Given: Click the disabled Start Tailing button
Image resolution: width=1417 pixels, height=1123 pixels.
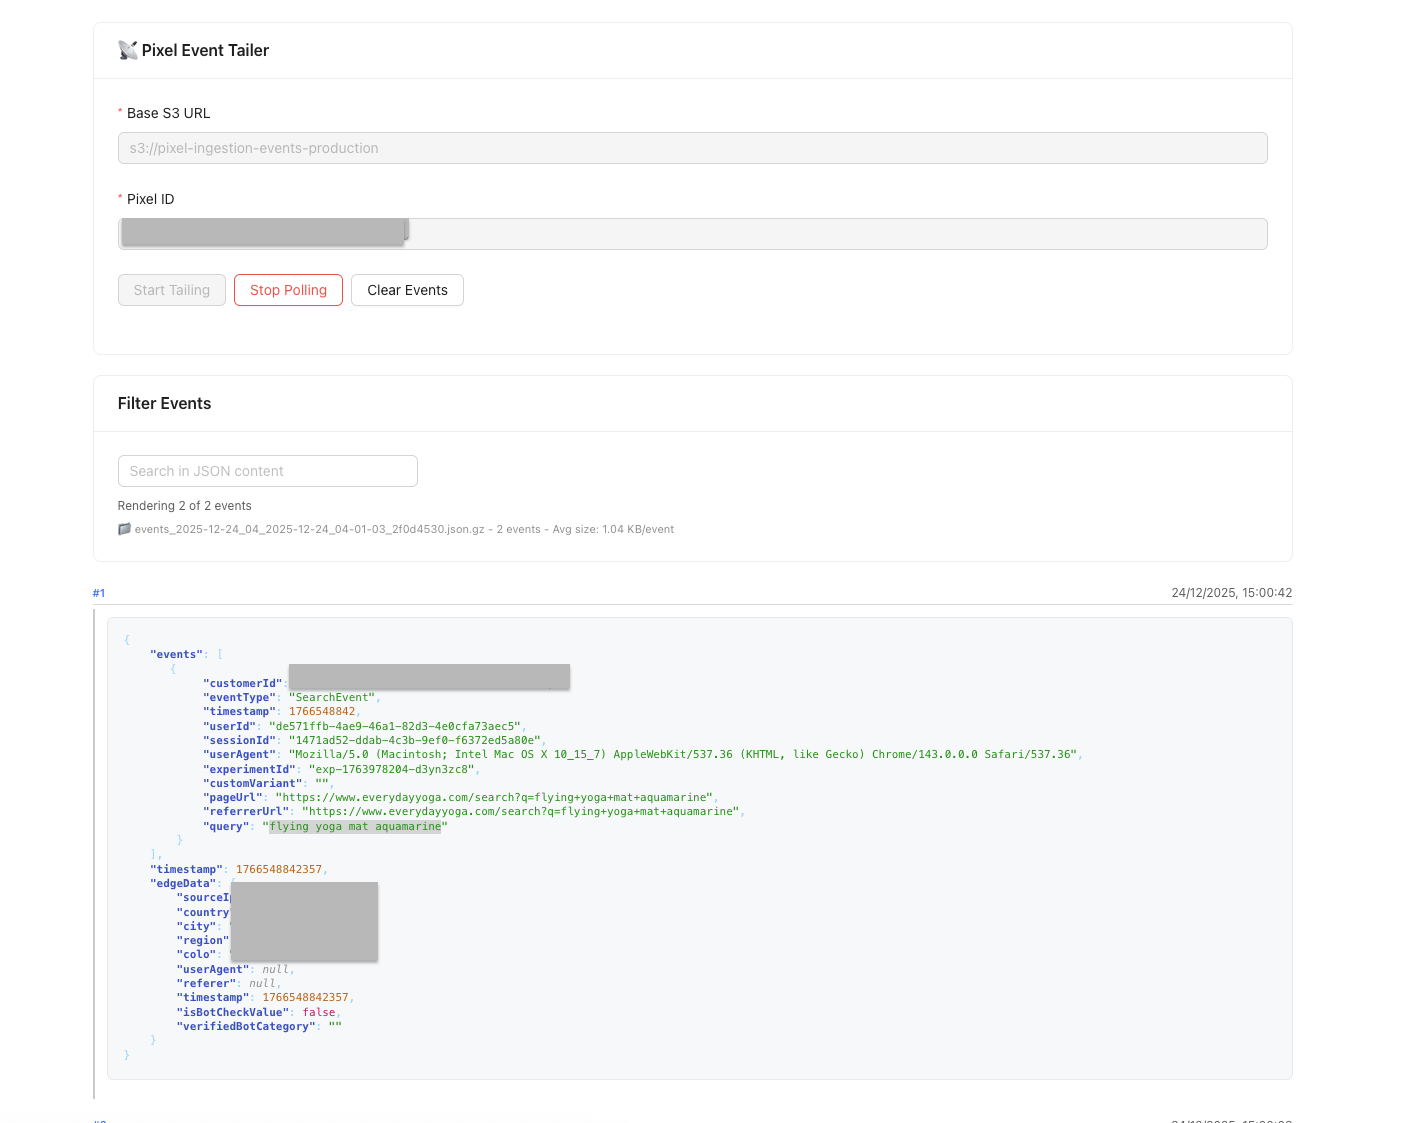Looking at the screenshot, I should click(x=172, y=290).
